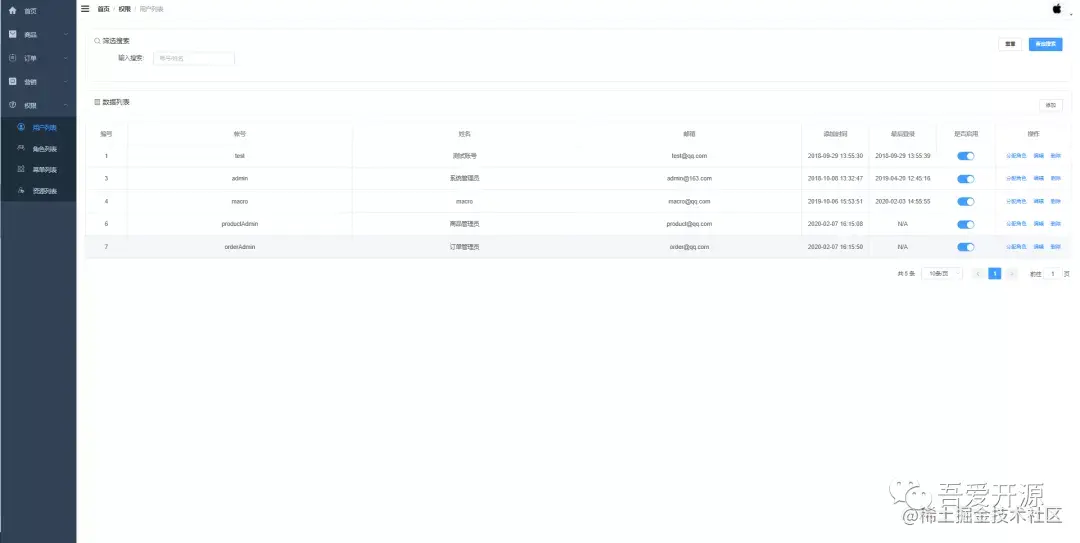Assign role for productAdmin account
The image size is (1080, 543).
(1016, 224)
